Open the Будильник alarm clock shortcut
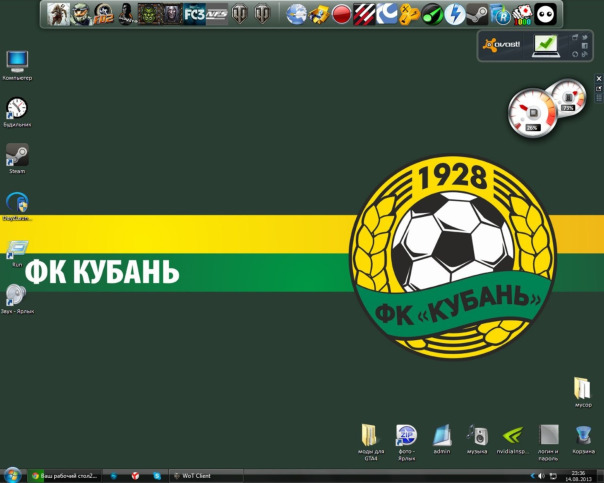Image resolution: width=604 pixels, height=483 pixels. coord(17,112)
